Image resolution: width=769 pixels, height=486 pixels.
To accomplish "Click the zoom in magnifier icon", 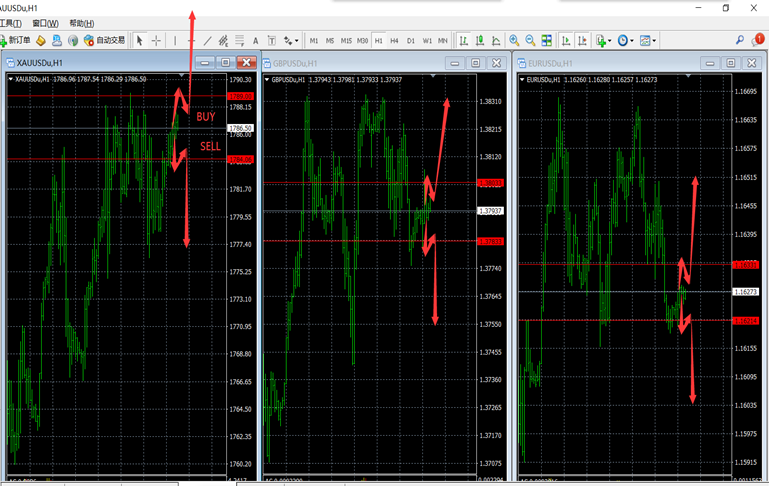I will (514, 41).
